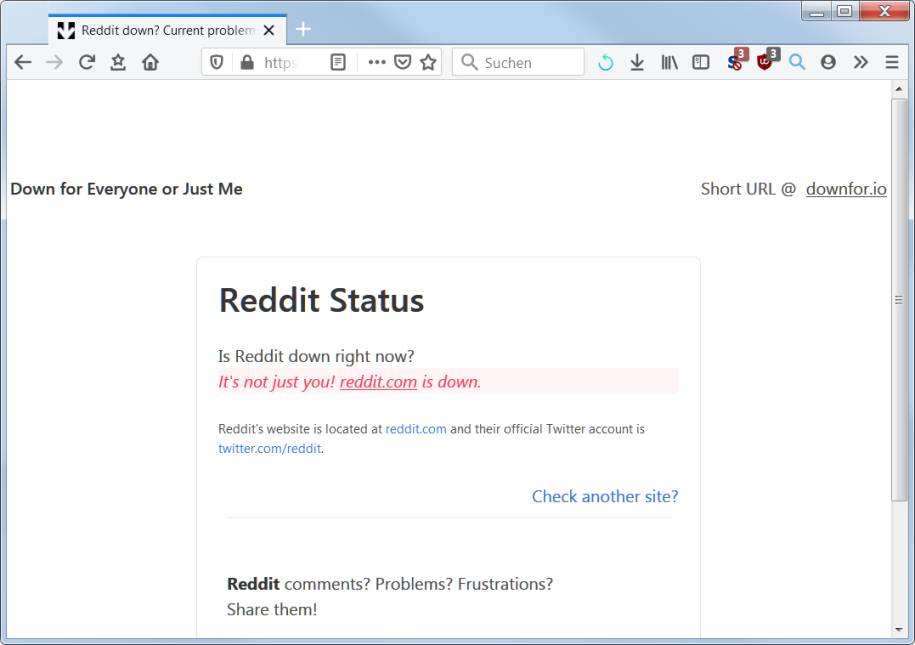The image size is (915, 645).
Task: Open the bookmarks star-tray icon
Action: (118, 62)
